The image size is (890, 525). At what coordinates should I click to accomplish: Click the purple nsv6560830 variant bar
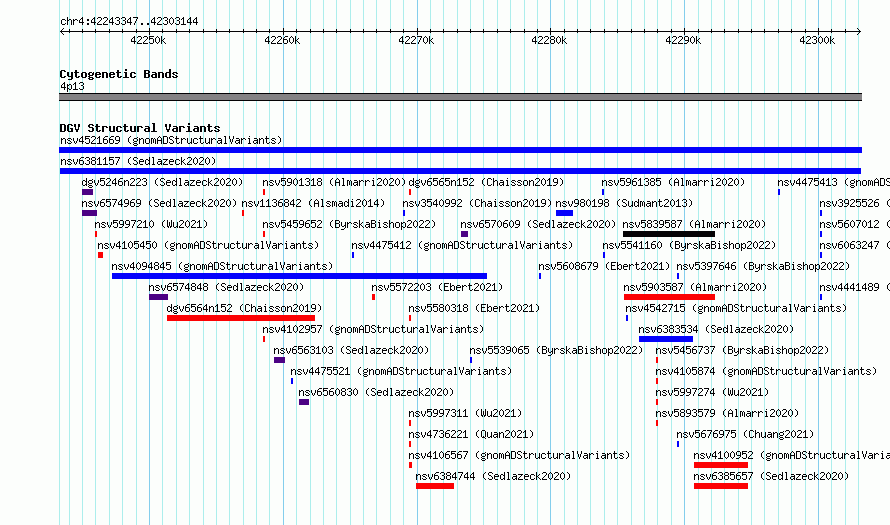click(304, 402)
